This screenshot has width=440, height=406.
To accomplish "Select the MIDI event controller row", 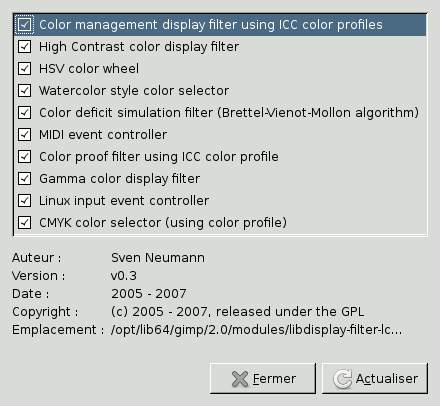I will point(220,135).
